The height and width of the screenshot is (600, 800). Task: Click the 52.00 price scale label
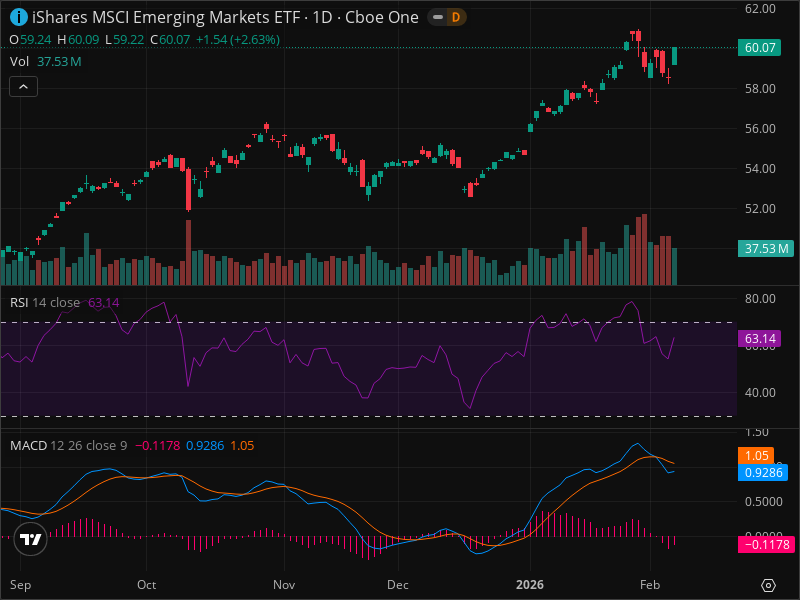click(x=760, y=209)
